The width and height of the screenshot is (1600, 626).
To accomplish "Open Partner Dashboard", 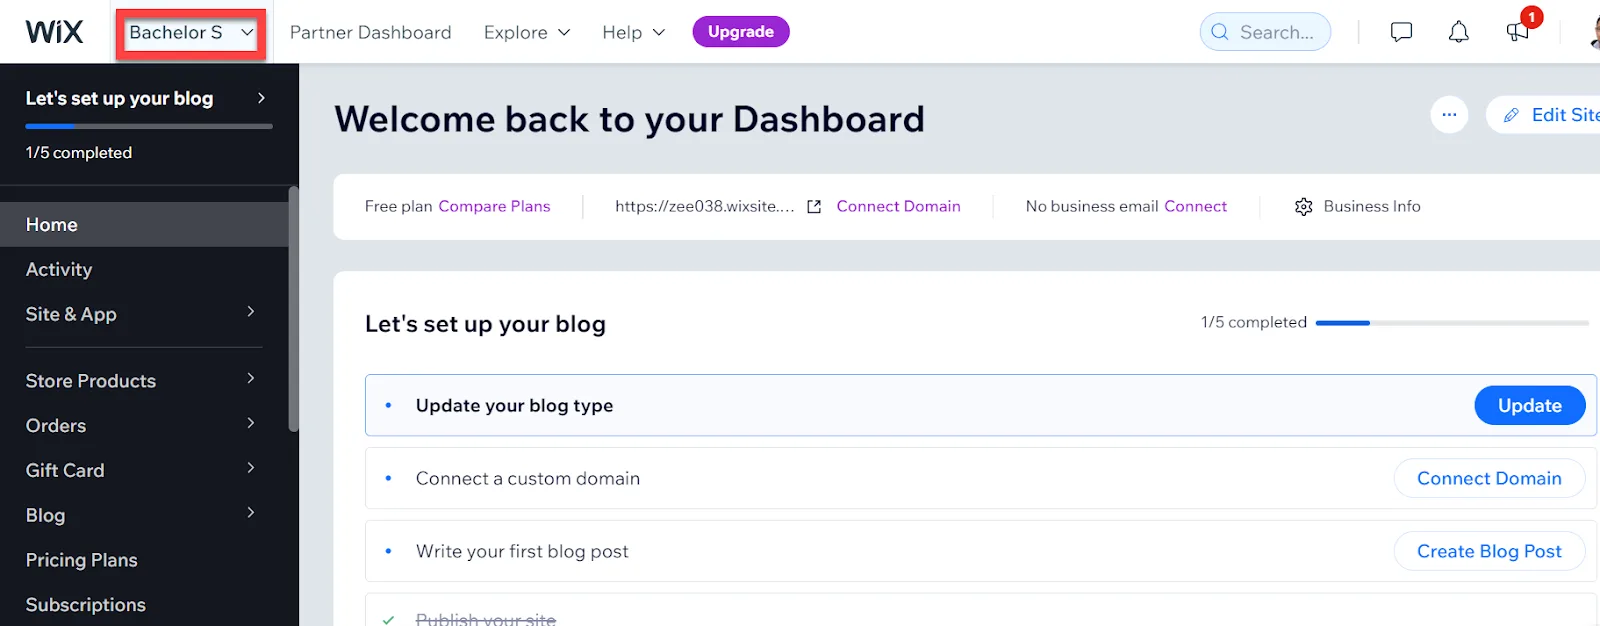I will click(x=370, y=32).
